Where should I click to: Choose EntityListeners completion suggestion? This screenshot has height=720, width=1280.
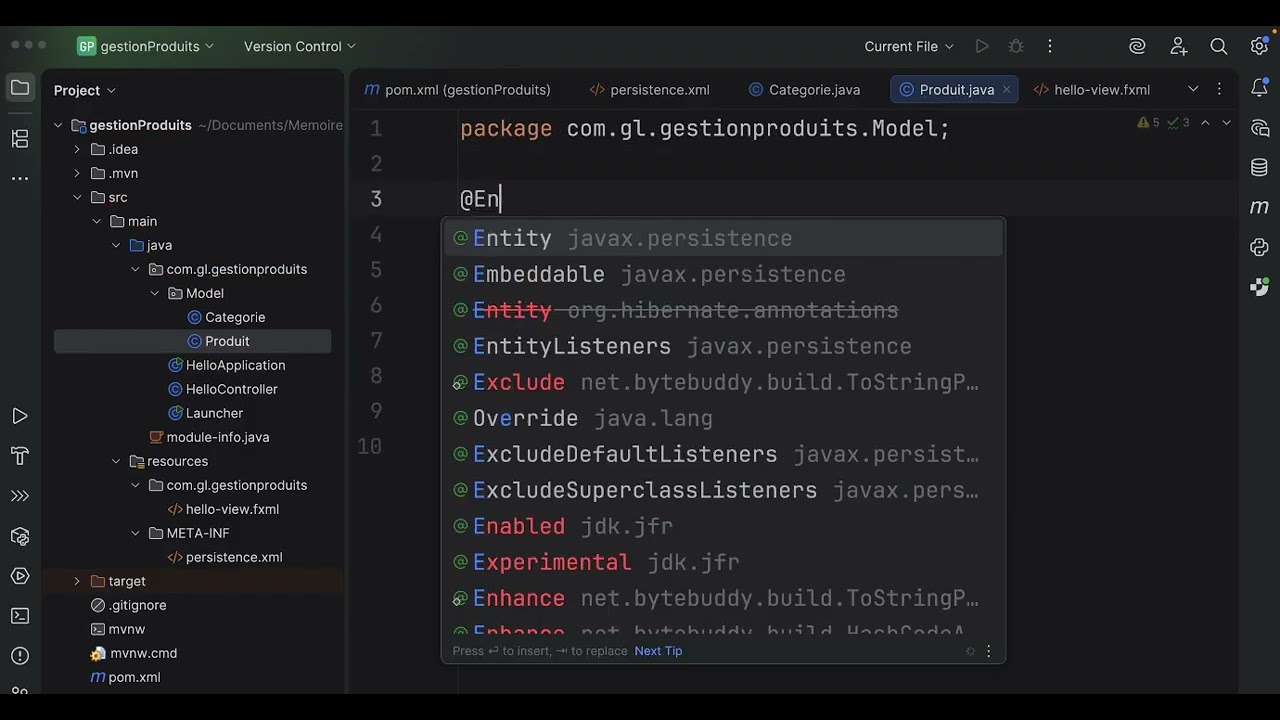(x=723, y=346)
